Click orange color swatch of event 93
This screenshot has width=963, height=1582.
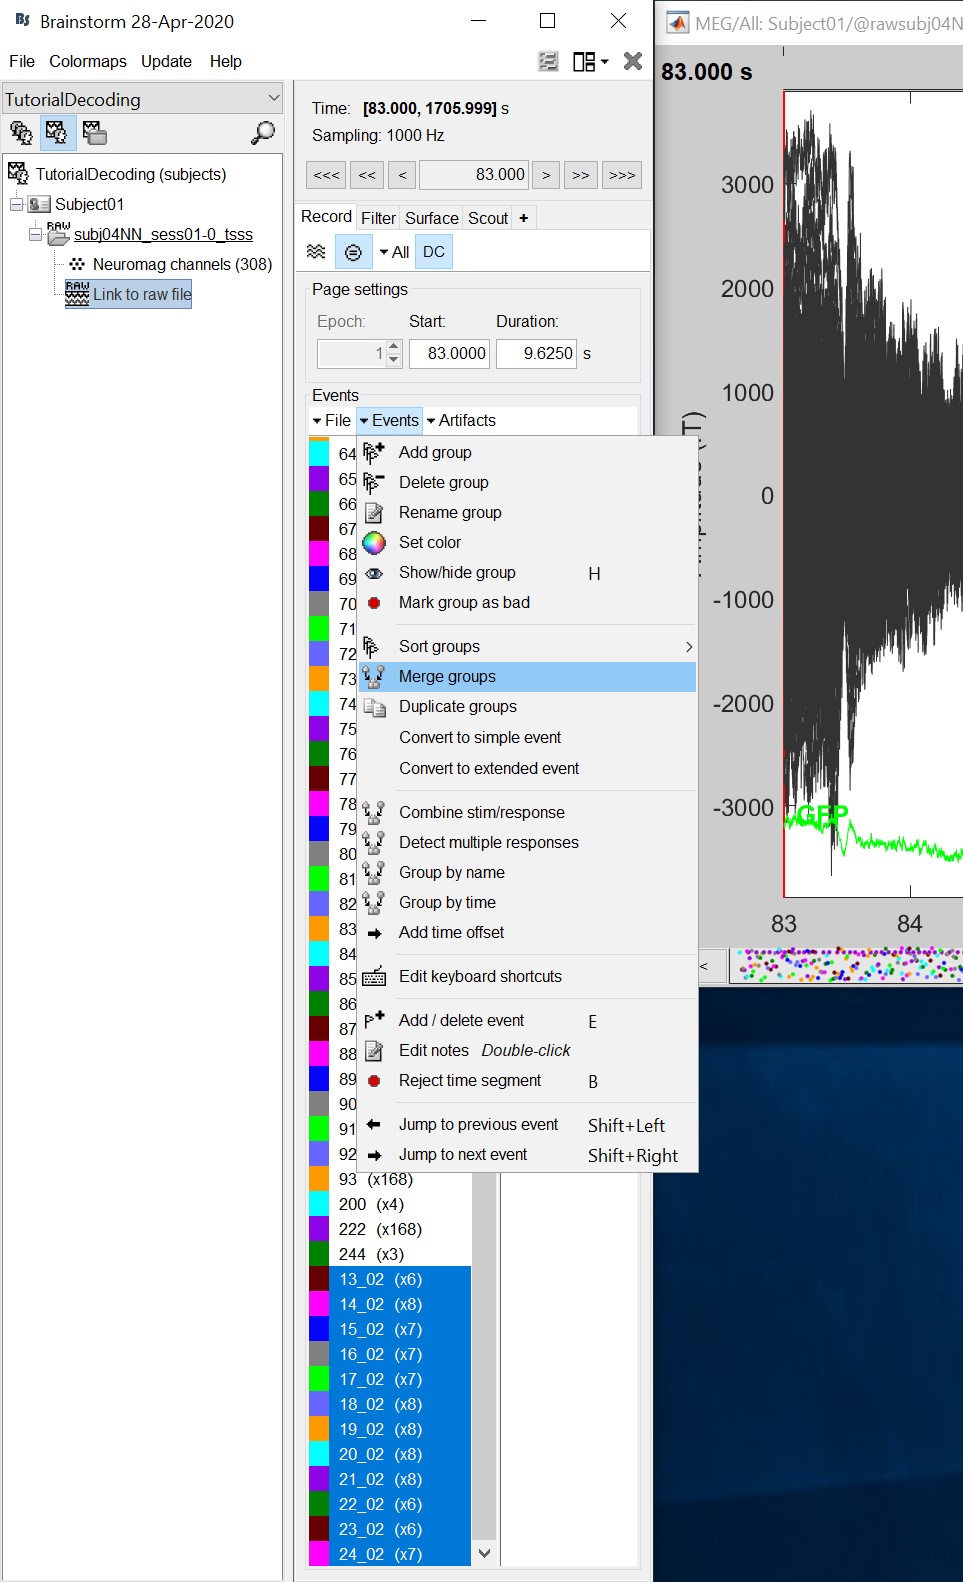[x=319, y=1179]
